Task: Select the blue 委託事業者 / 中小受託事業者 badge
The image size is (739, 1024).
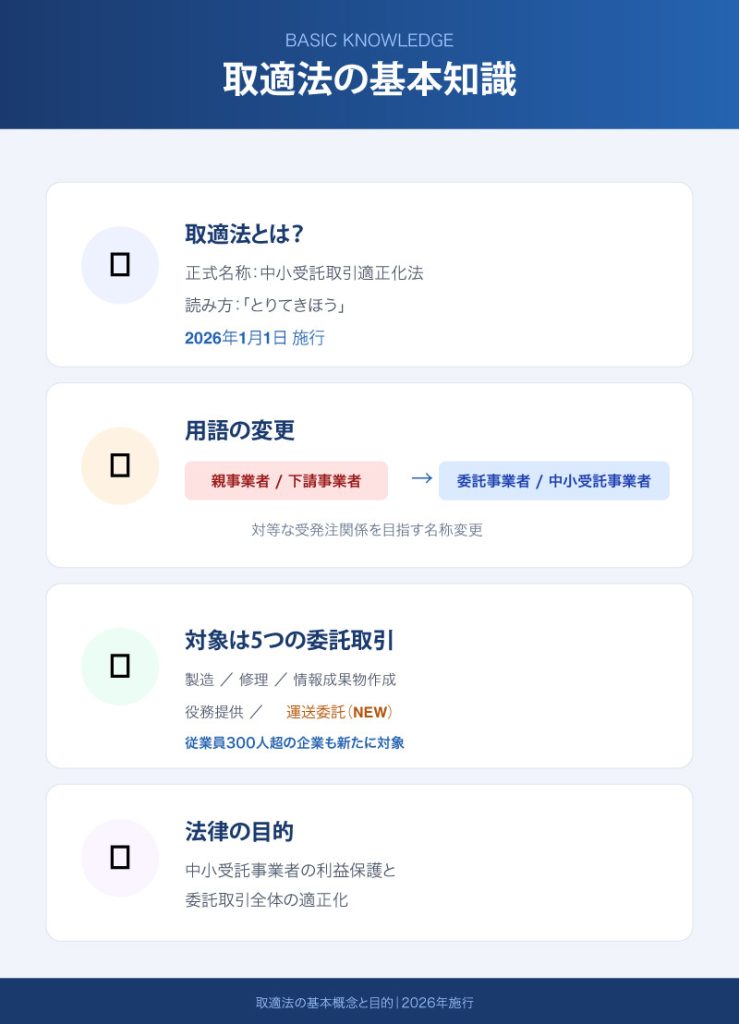Action: click(x=554, y=481)
